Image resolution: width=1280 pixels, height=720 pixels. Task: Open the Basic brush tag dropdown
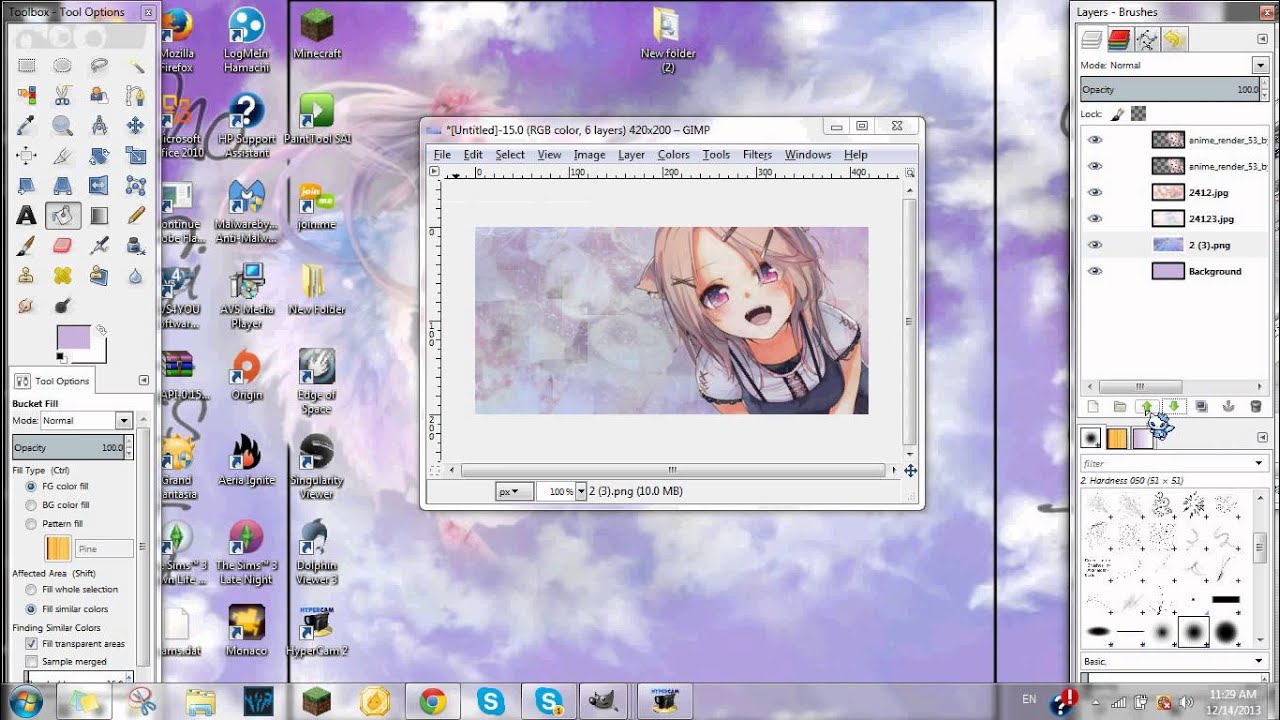(x=1259, y=661)
